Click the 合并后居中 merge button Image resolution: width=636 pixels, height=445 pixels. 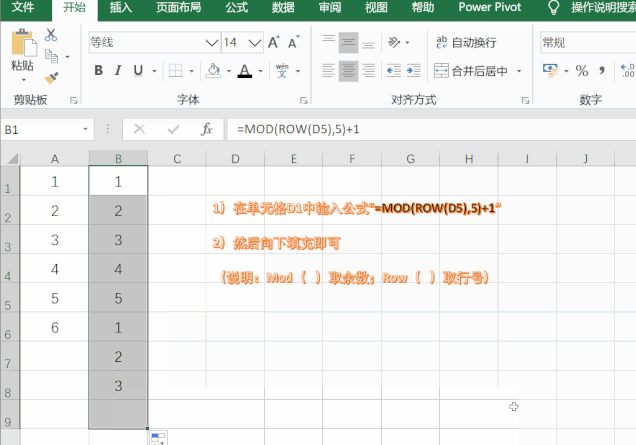(x=472, y=71)
